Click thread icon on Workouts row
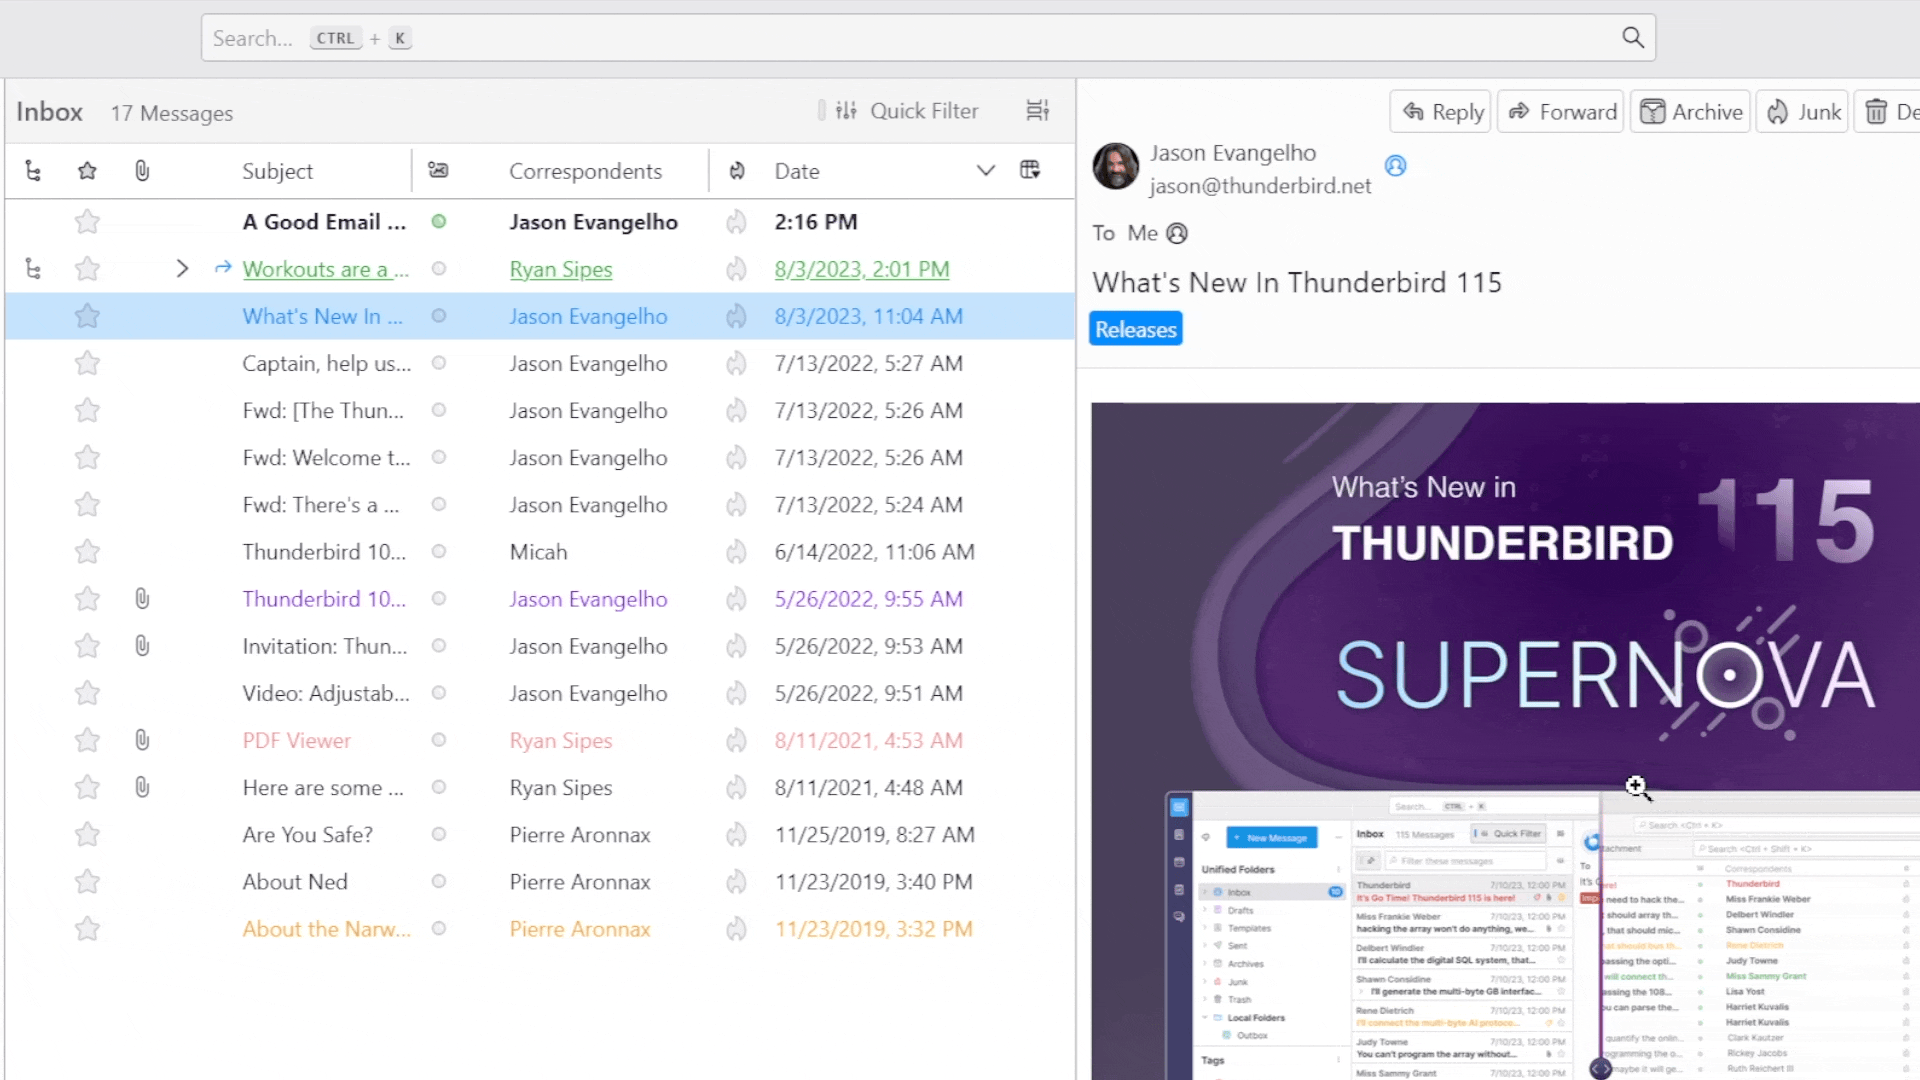The image size is (1920, 1080). 33,269
